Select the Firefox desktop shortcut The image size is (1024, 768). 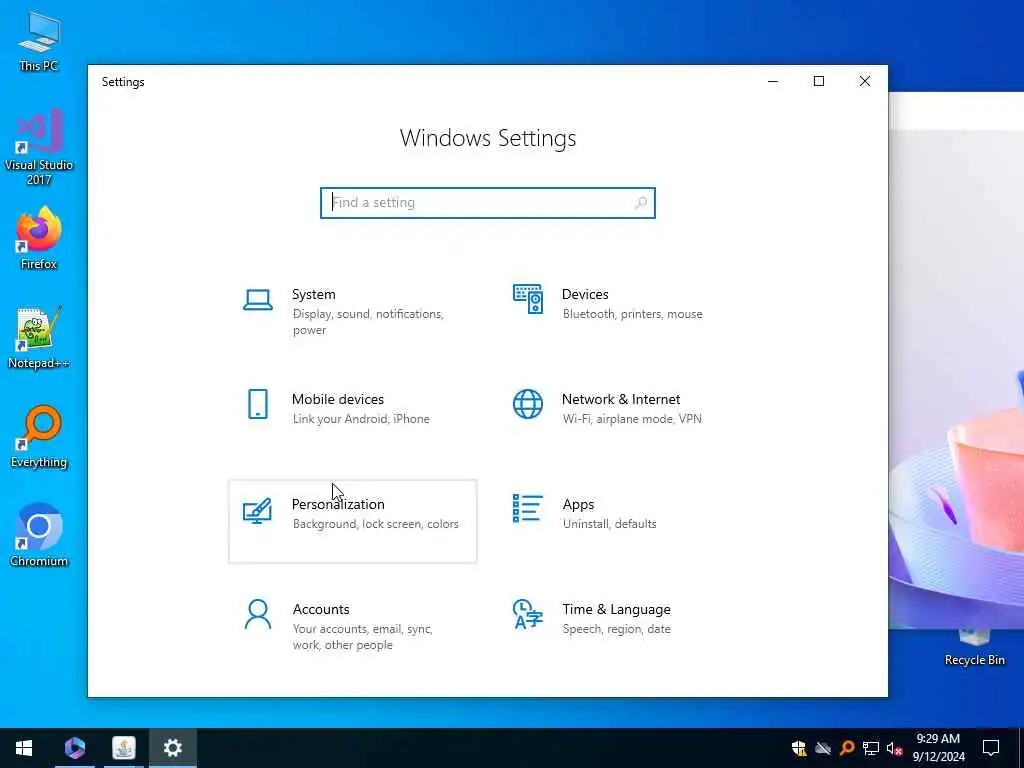(39, 238)
